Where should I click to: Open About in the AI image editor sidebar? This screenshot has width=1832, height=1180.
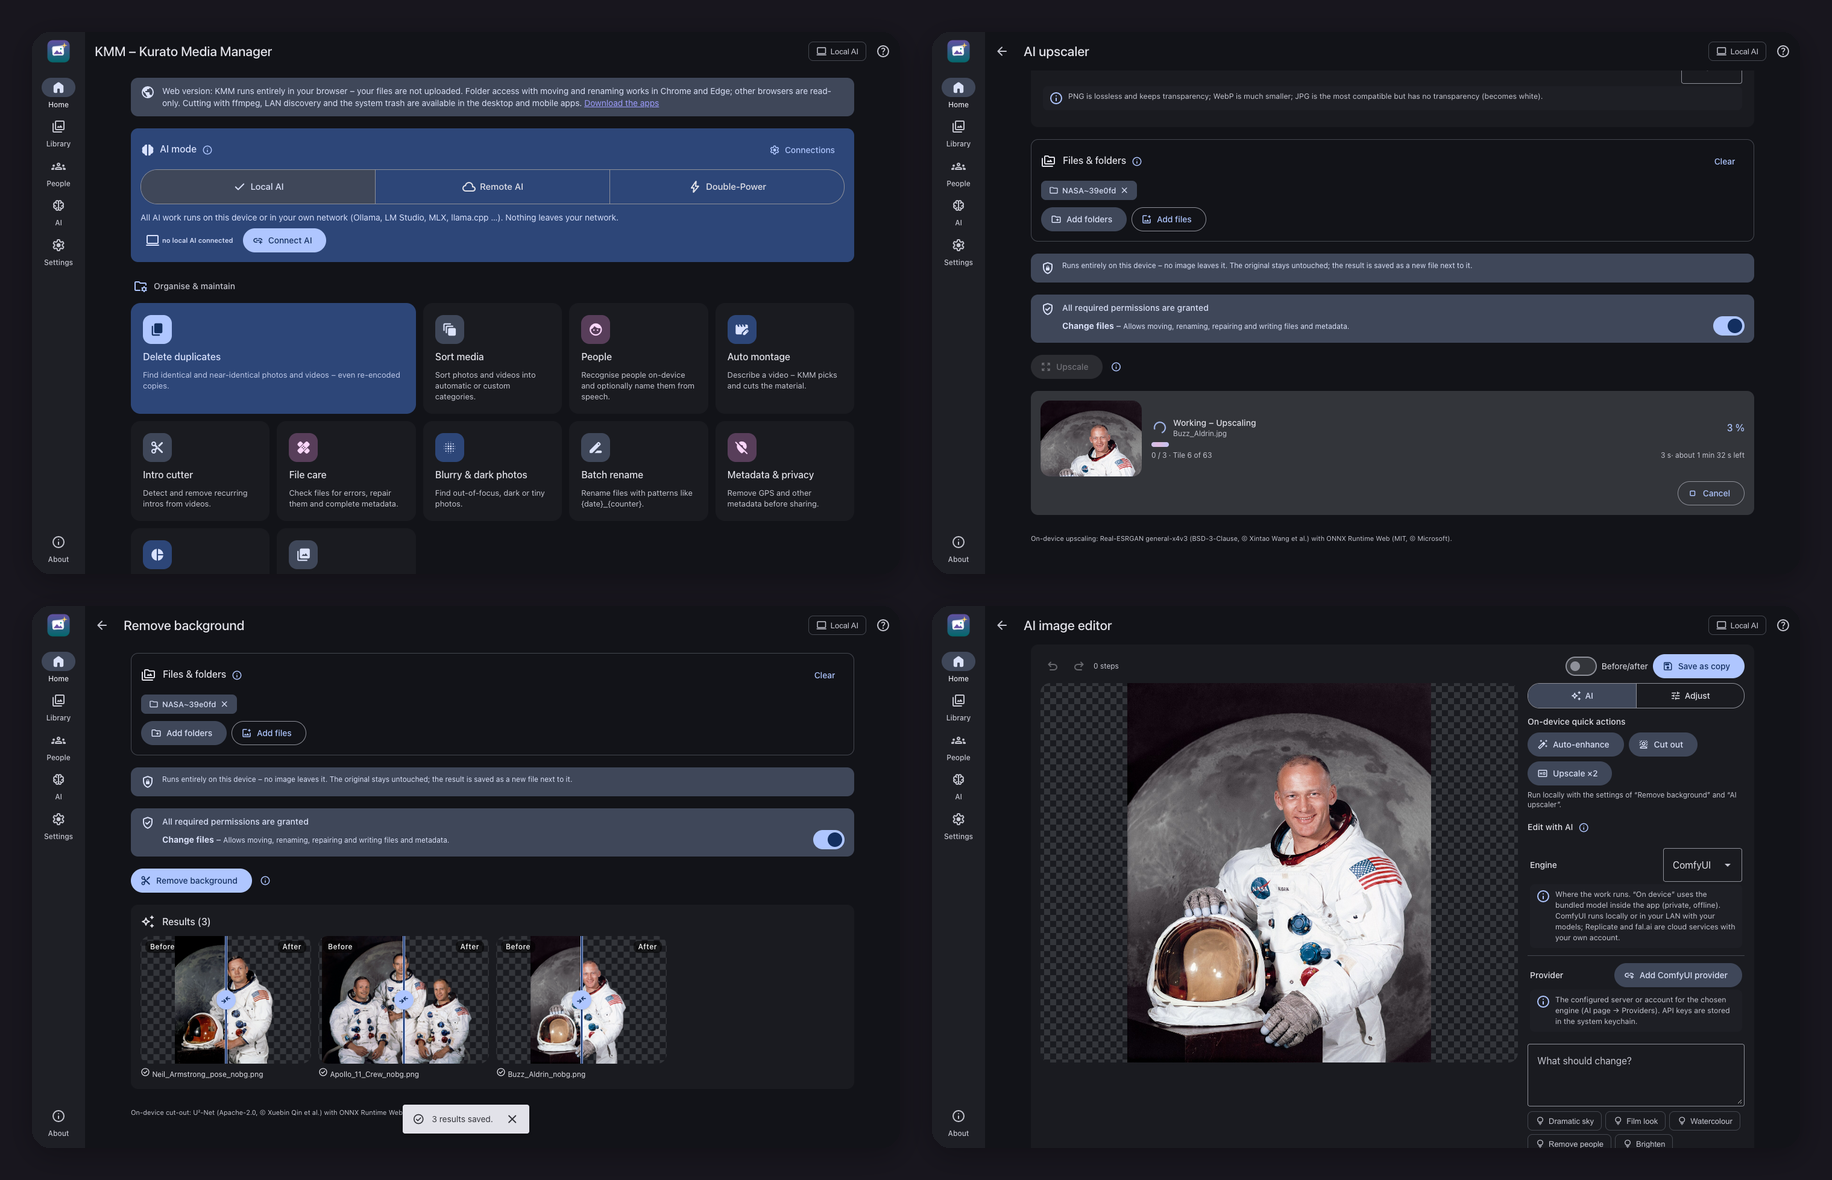tap(958, 1123)
